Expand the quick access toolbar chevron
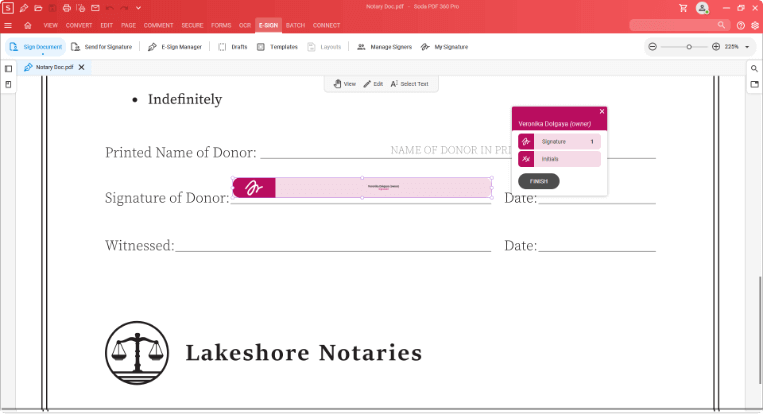Screen dimensions: 763x414 coord(139,8)
